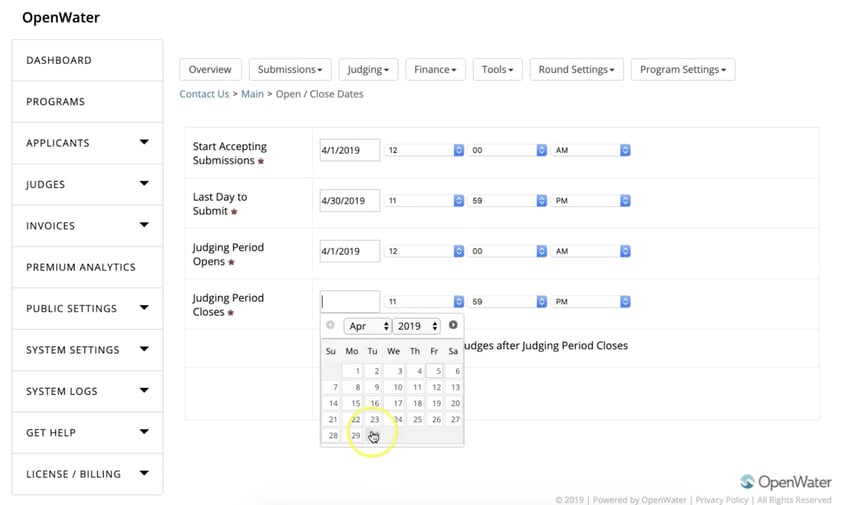
Task: Select April 29 in the calendar
Action: pyautogui.click(x=355, y=436)
